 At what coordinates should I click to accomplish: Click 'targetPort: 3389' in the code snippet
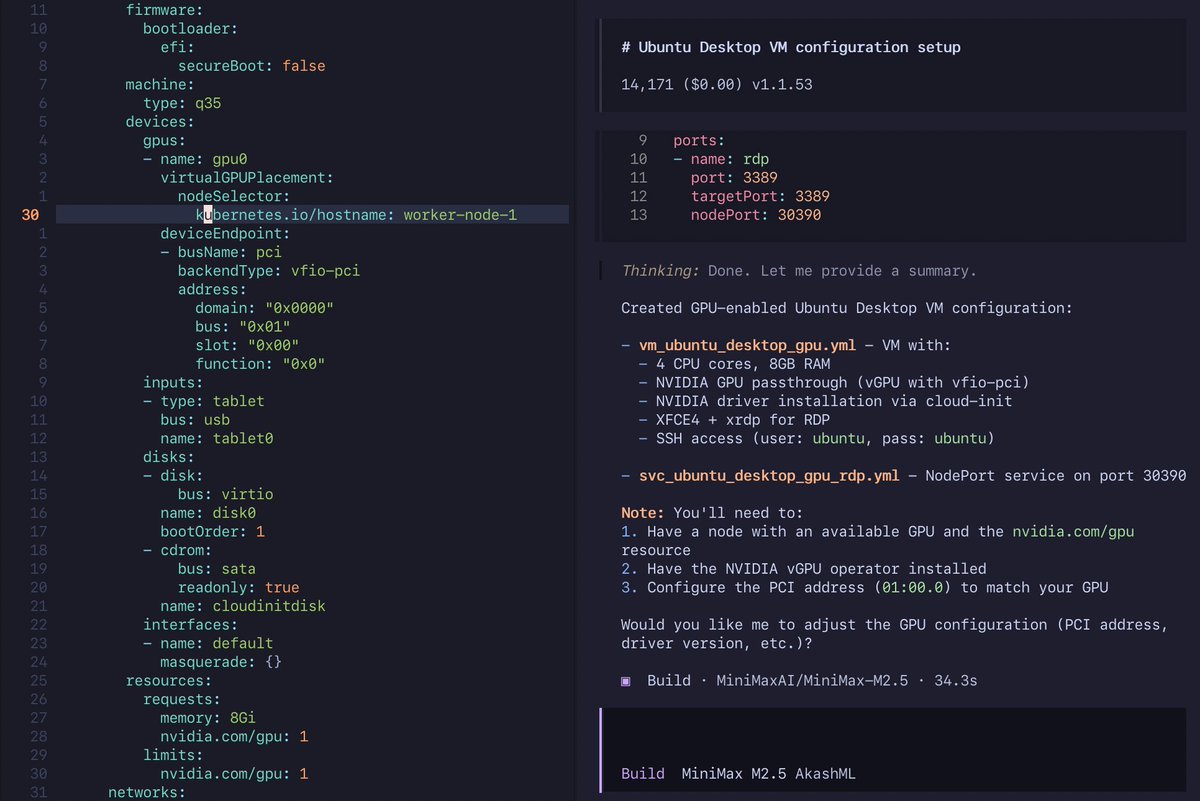[760, 196]
